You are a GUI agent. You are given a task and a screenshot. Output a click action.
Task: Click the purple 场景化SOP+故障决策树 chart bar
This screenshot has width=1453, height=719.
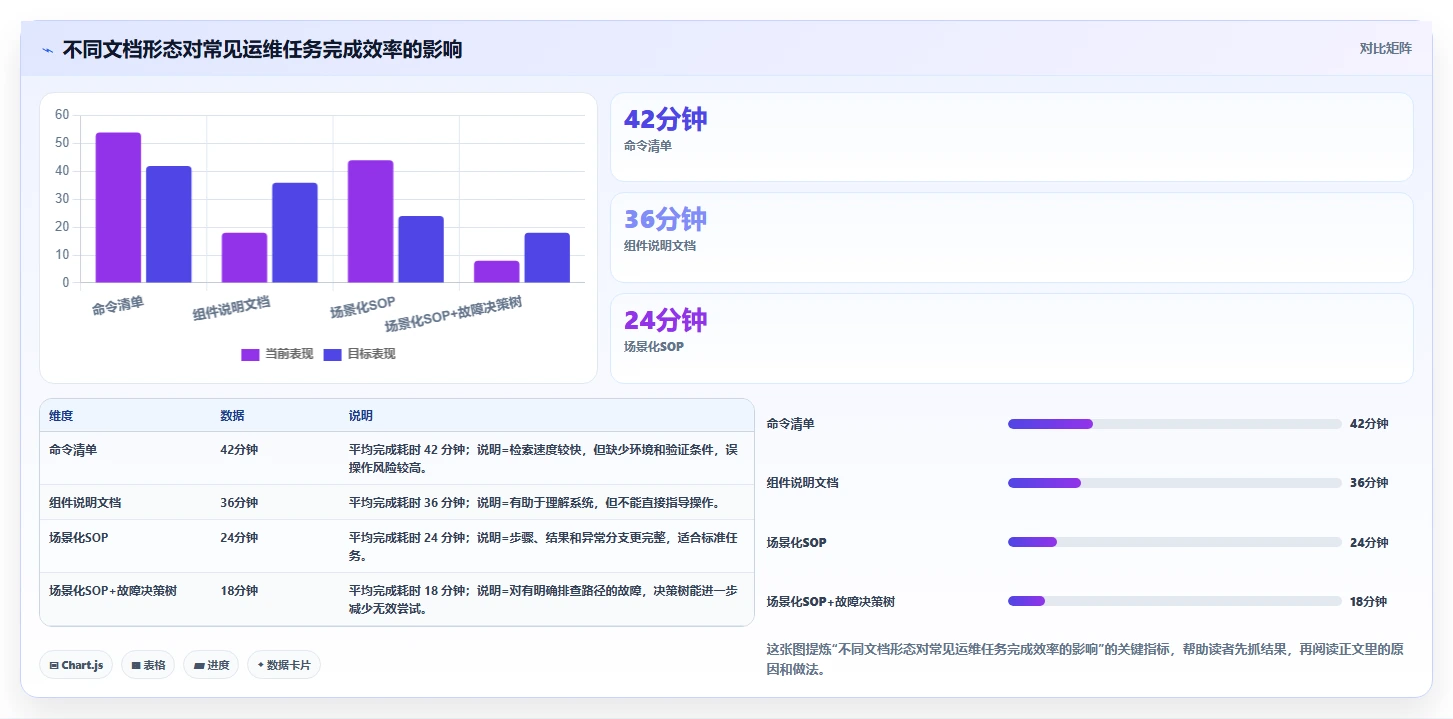coord(497,272)
